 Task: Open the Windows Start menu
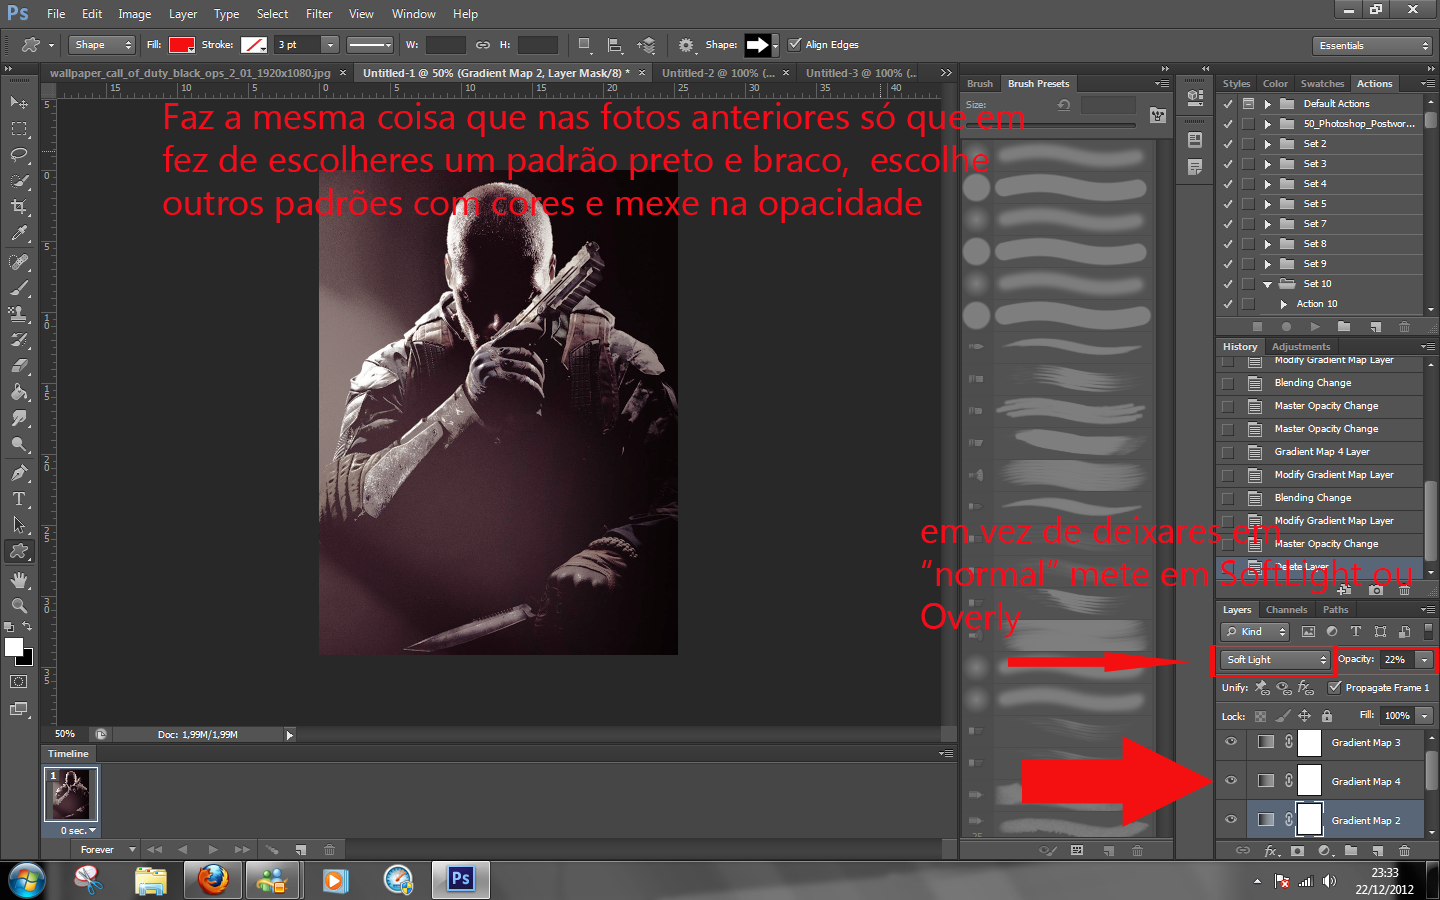click(x=26, y=880)
